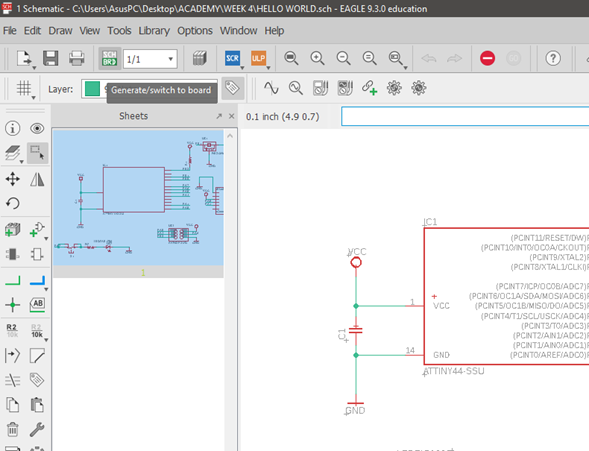
Task: Select the Split wire tool
Action: [x=12, y=380]
